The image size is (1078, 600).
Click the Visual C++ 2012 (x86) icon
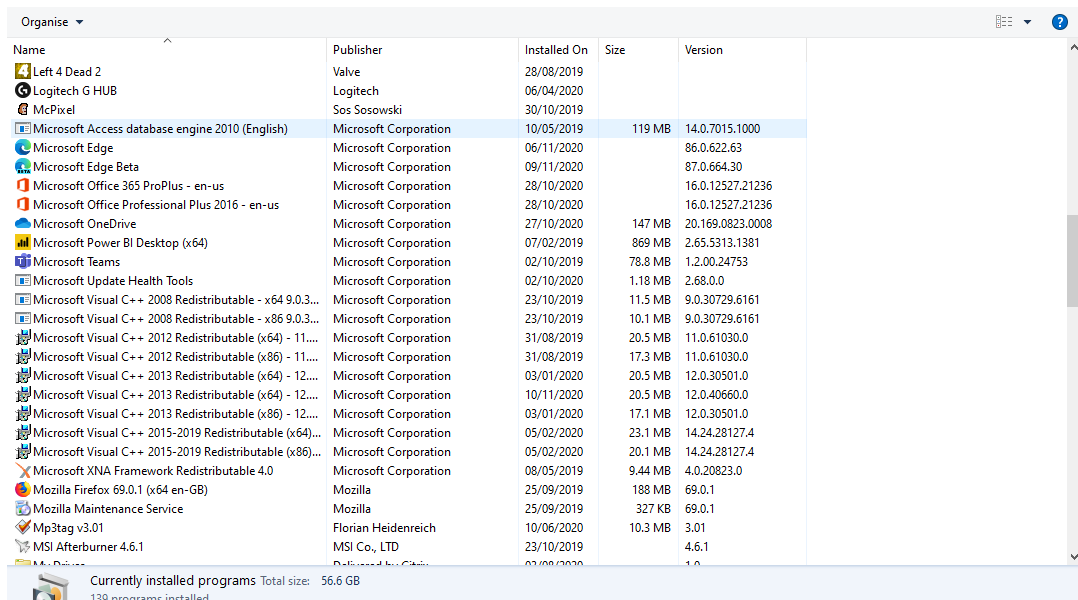click(23, 357)
